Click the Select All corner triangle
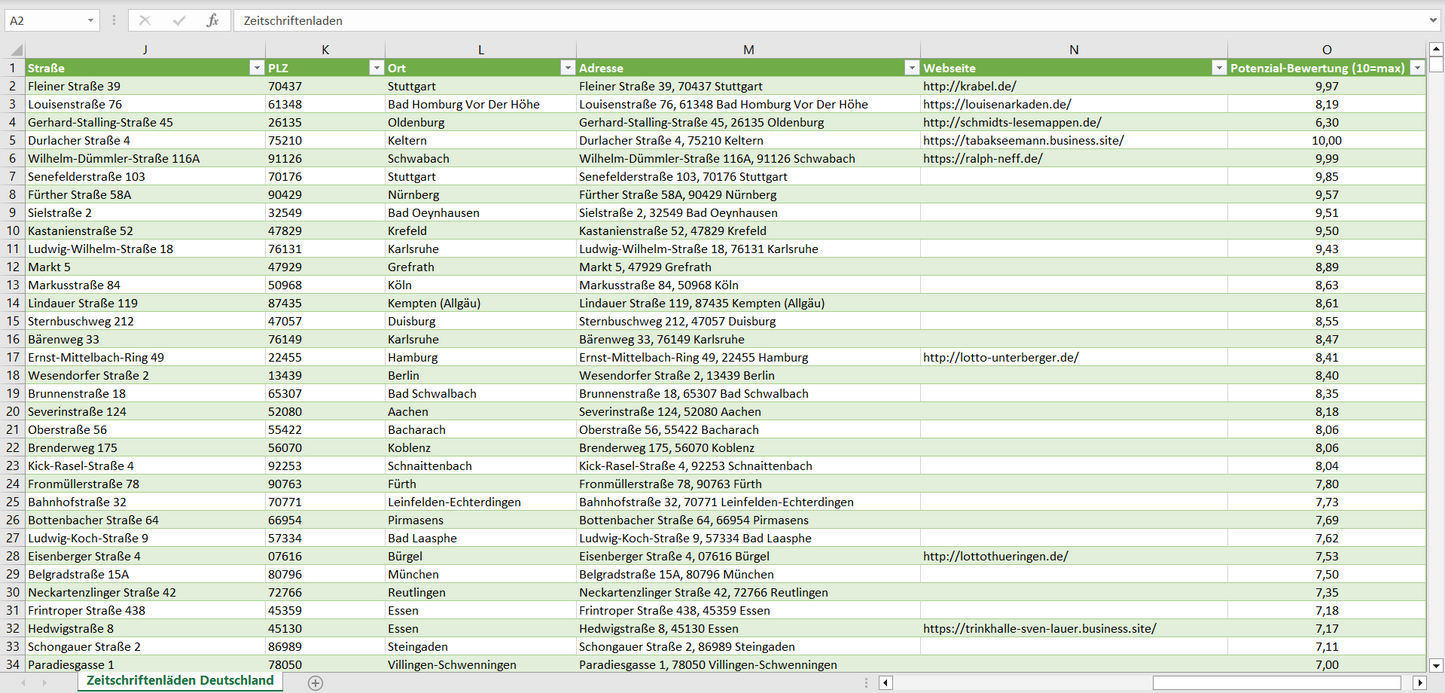 (15, 50)
